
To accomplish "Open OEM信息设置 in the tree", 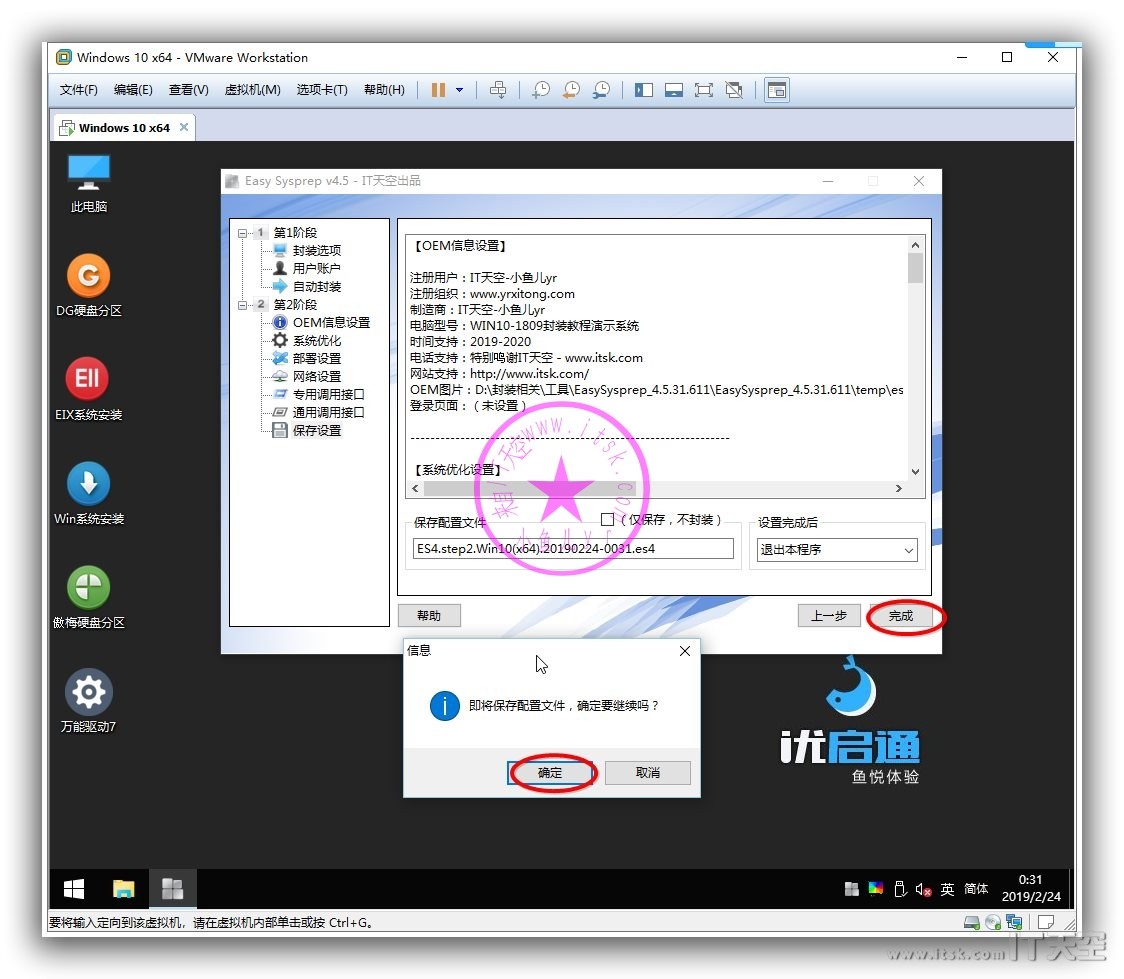I will (330, 323).
